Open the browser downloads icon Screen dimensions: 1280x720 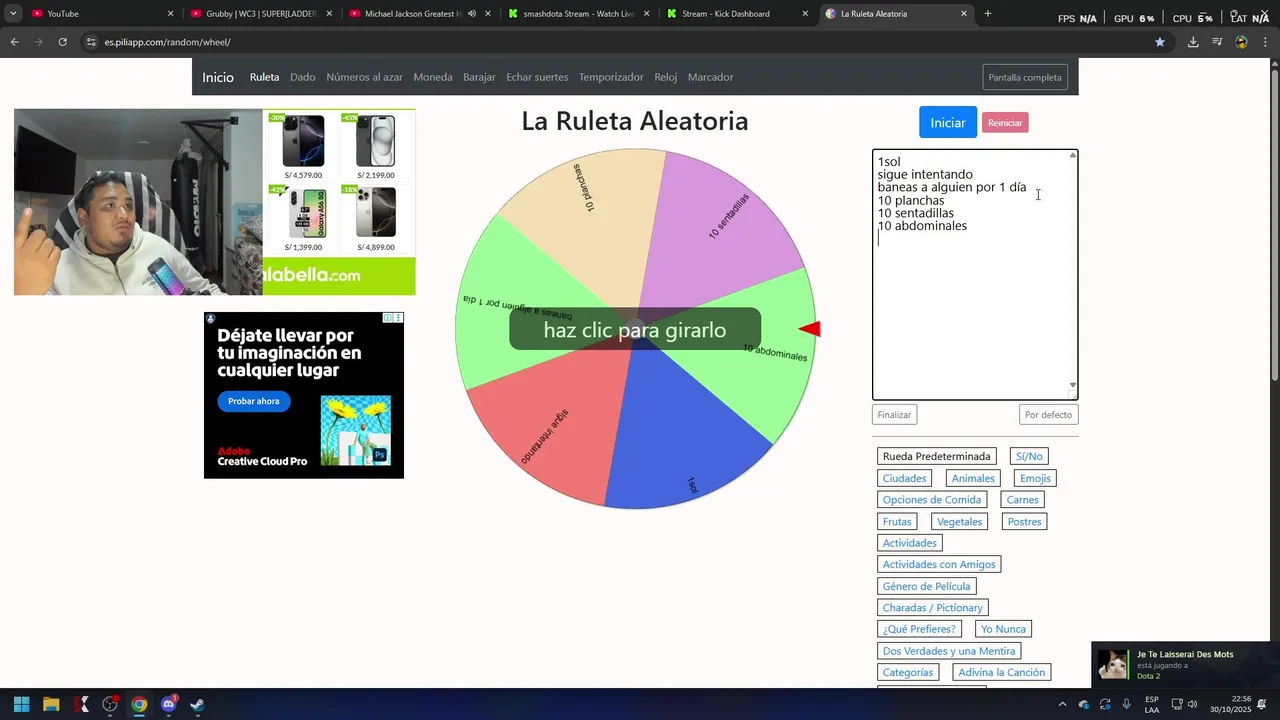pos(1193,42)
